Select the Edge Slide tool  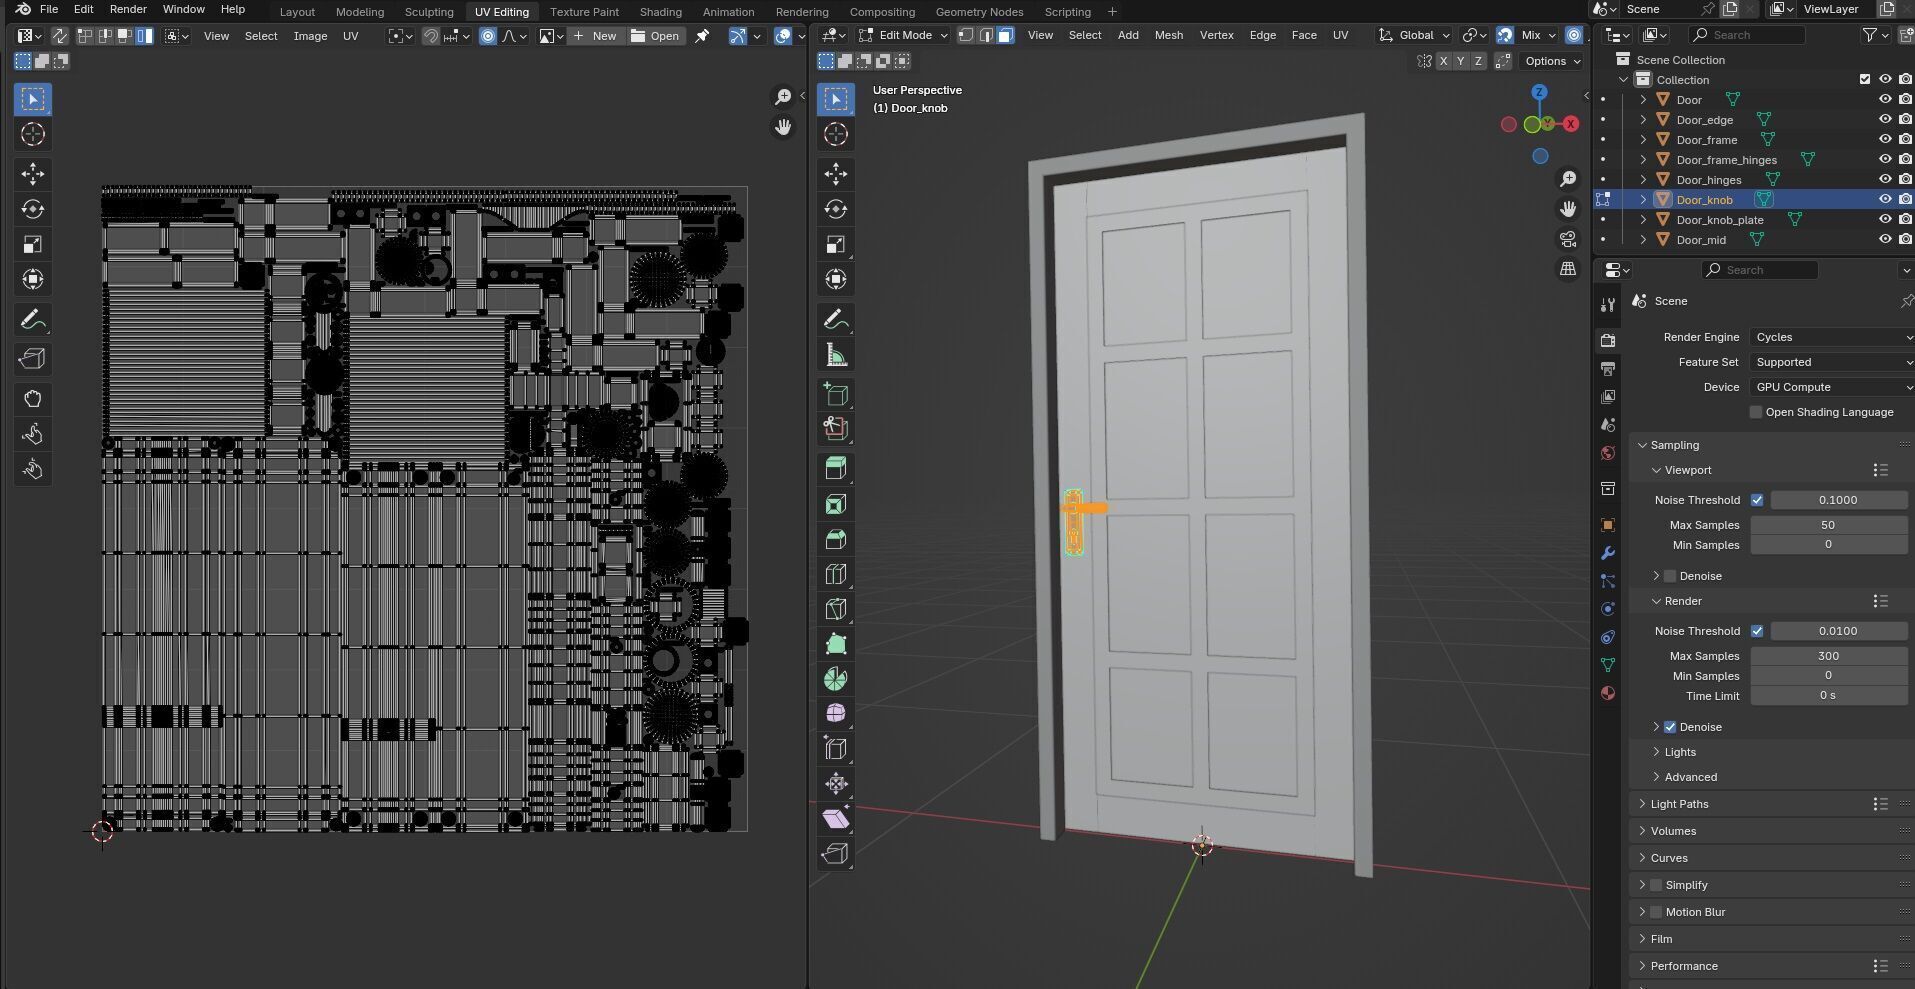[x=836, y=748]
